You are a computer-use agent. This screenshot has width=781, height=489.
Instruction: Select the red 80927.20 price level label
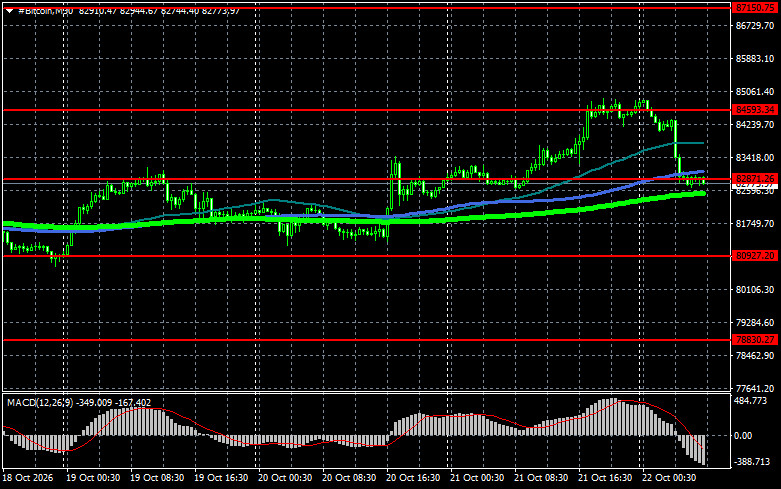[755, 255]
